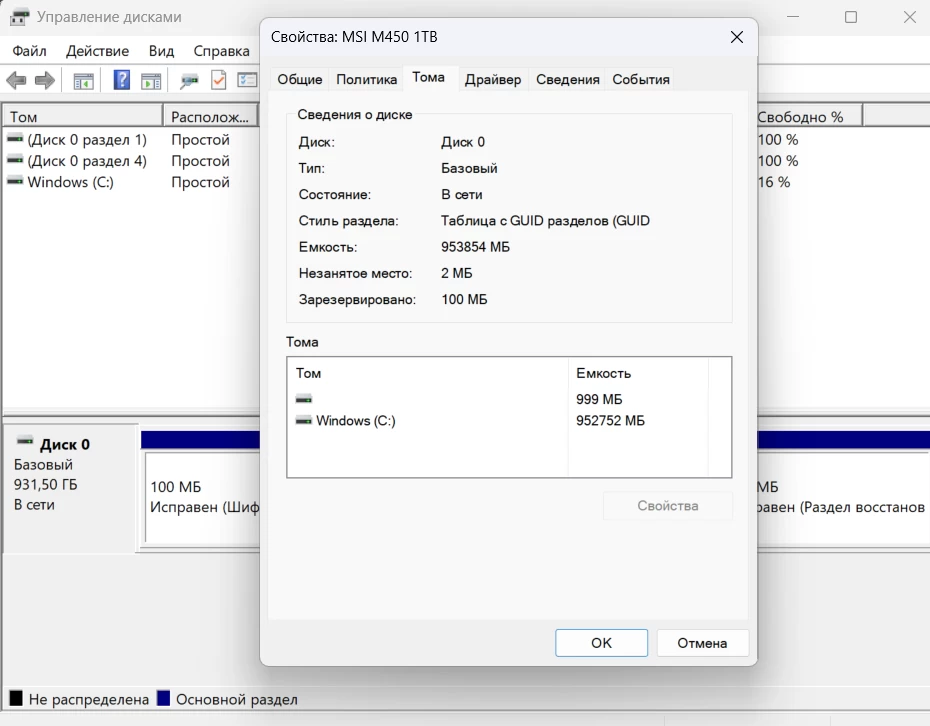
Task: Select Диск 0 раздел 4 volume row
Action: tap(86, 161)
